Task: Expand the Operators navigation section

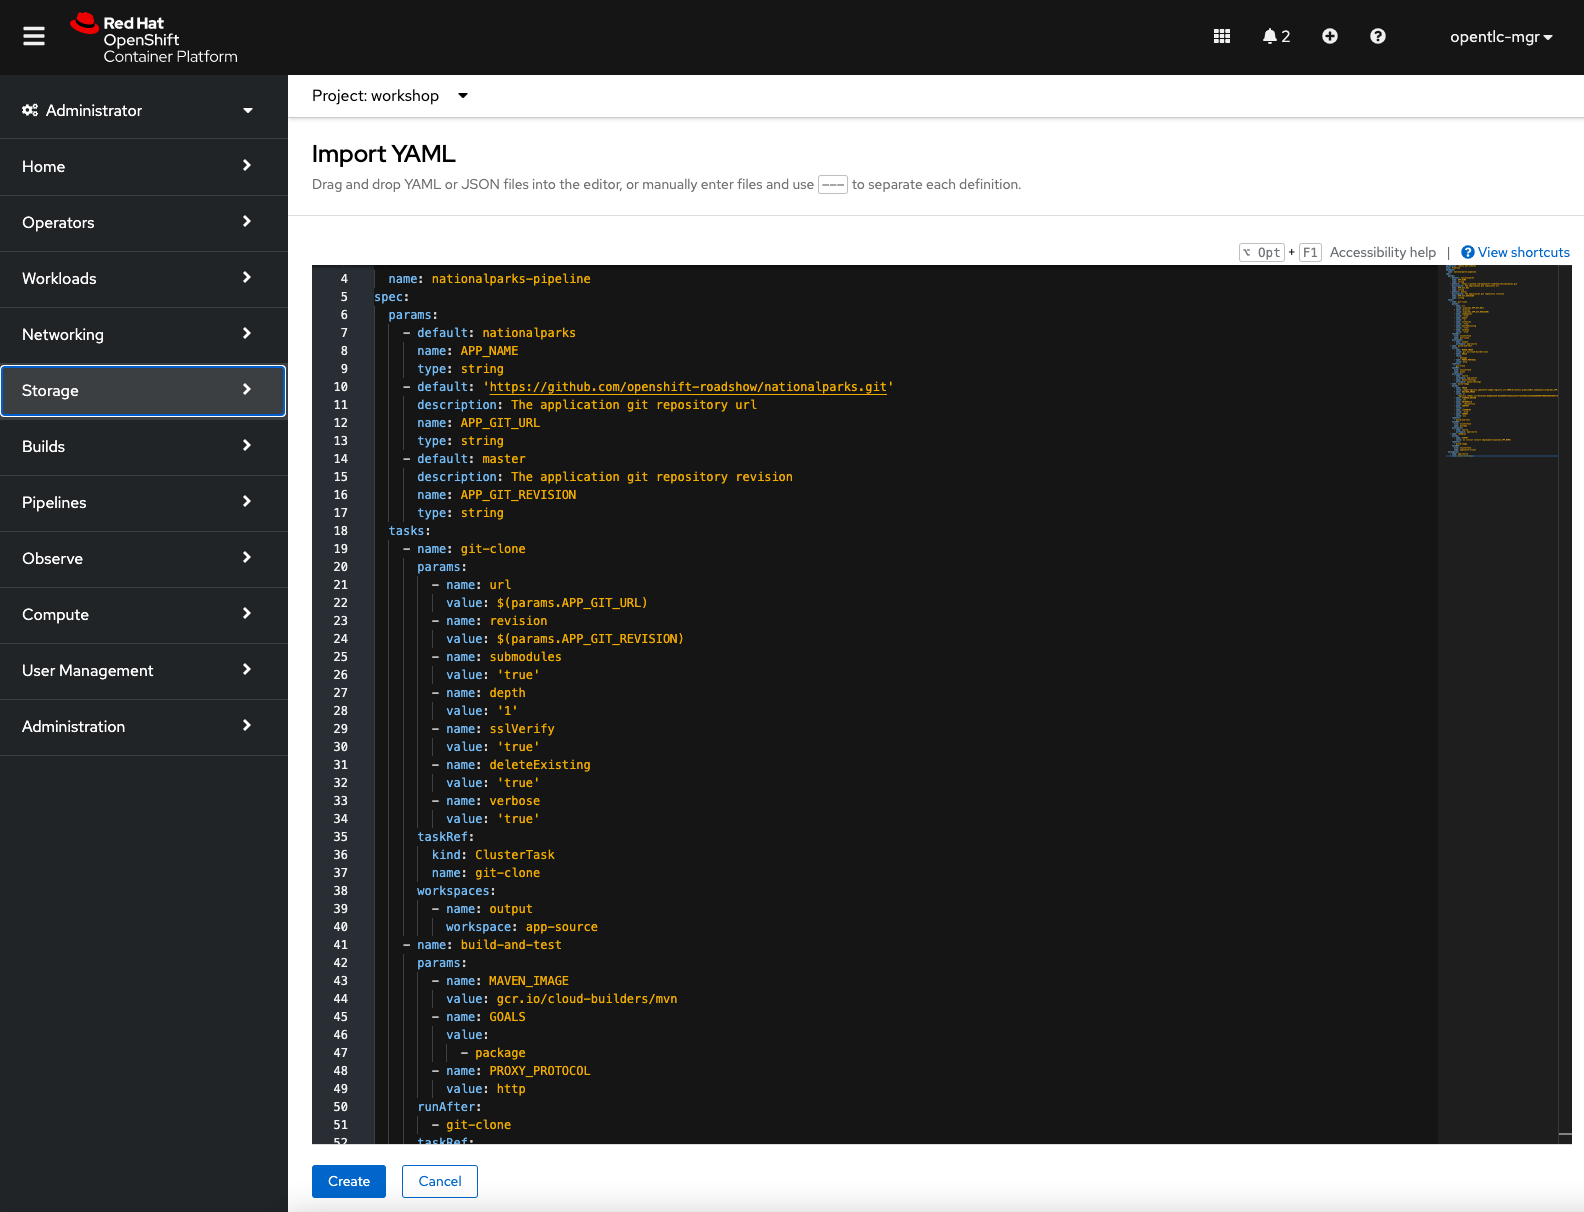Action: (x=144, y=222)
